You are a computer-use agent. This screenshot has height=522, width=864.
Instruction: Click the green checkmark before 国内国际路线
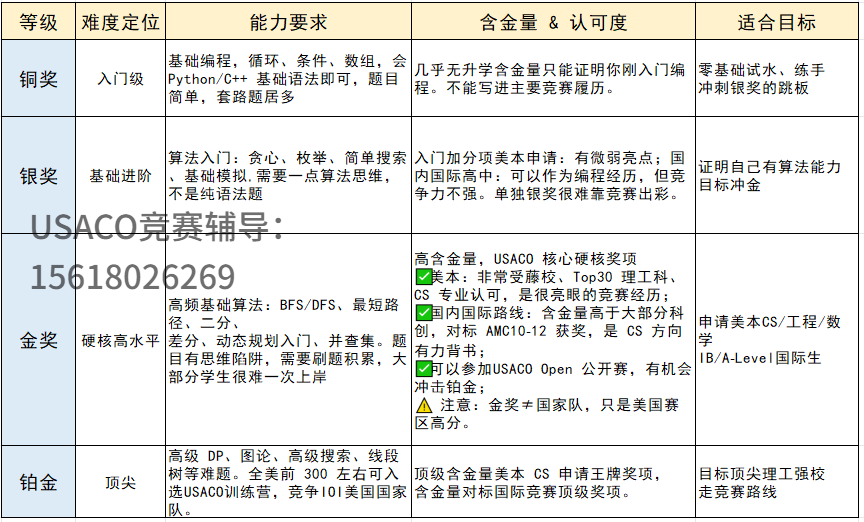click(x=423, y=313)
